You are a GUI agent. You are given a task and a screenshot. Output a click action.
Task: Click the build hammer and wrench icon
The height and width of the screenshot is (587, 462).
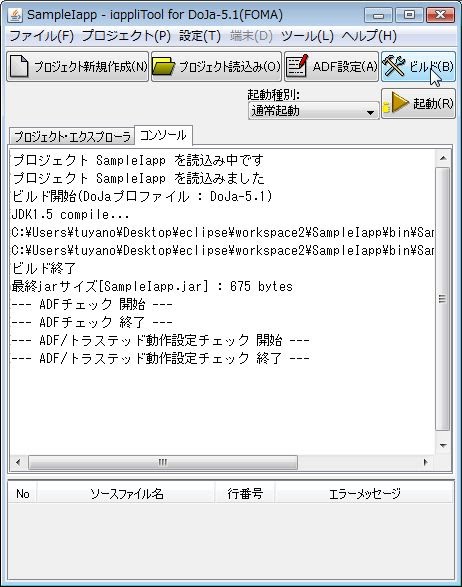click(x=395, y=66)
